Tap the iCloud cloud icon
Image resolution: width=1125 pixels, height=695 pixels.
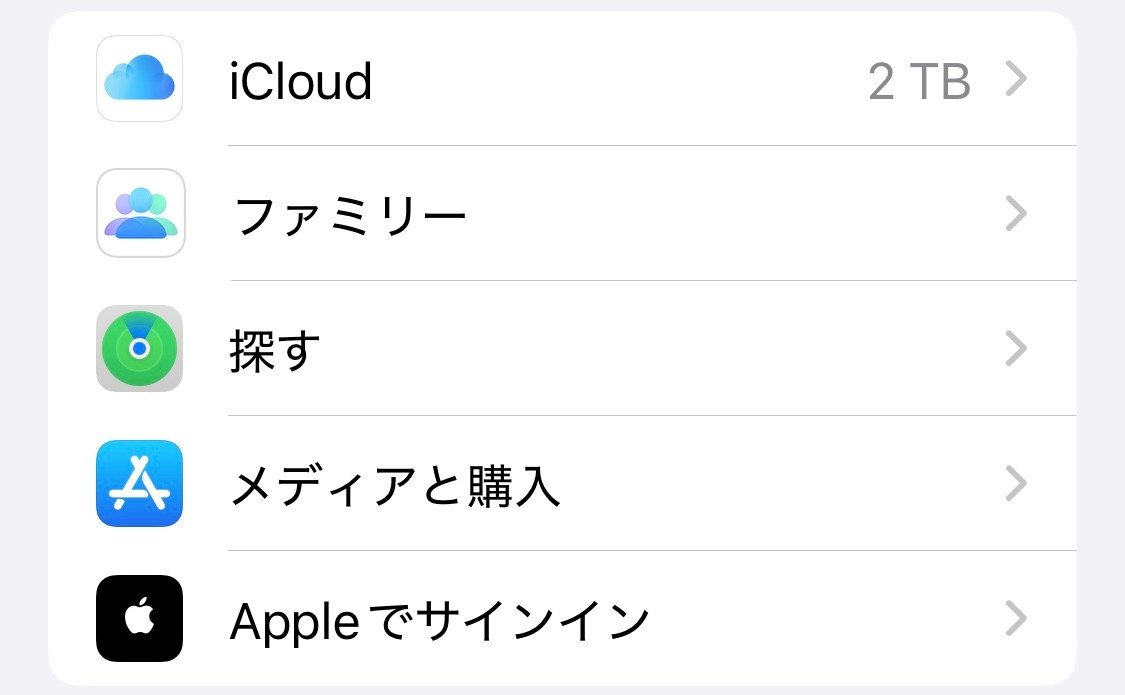[x=139, y=79]
